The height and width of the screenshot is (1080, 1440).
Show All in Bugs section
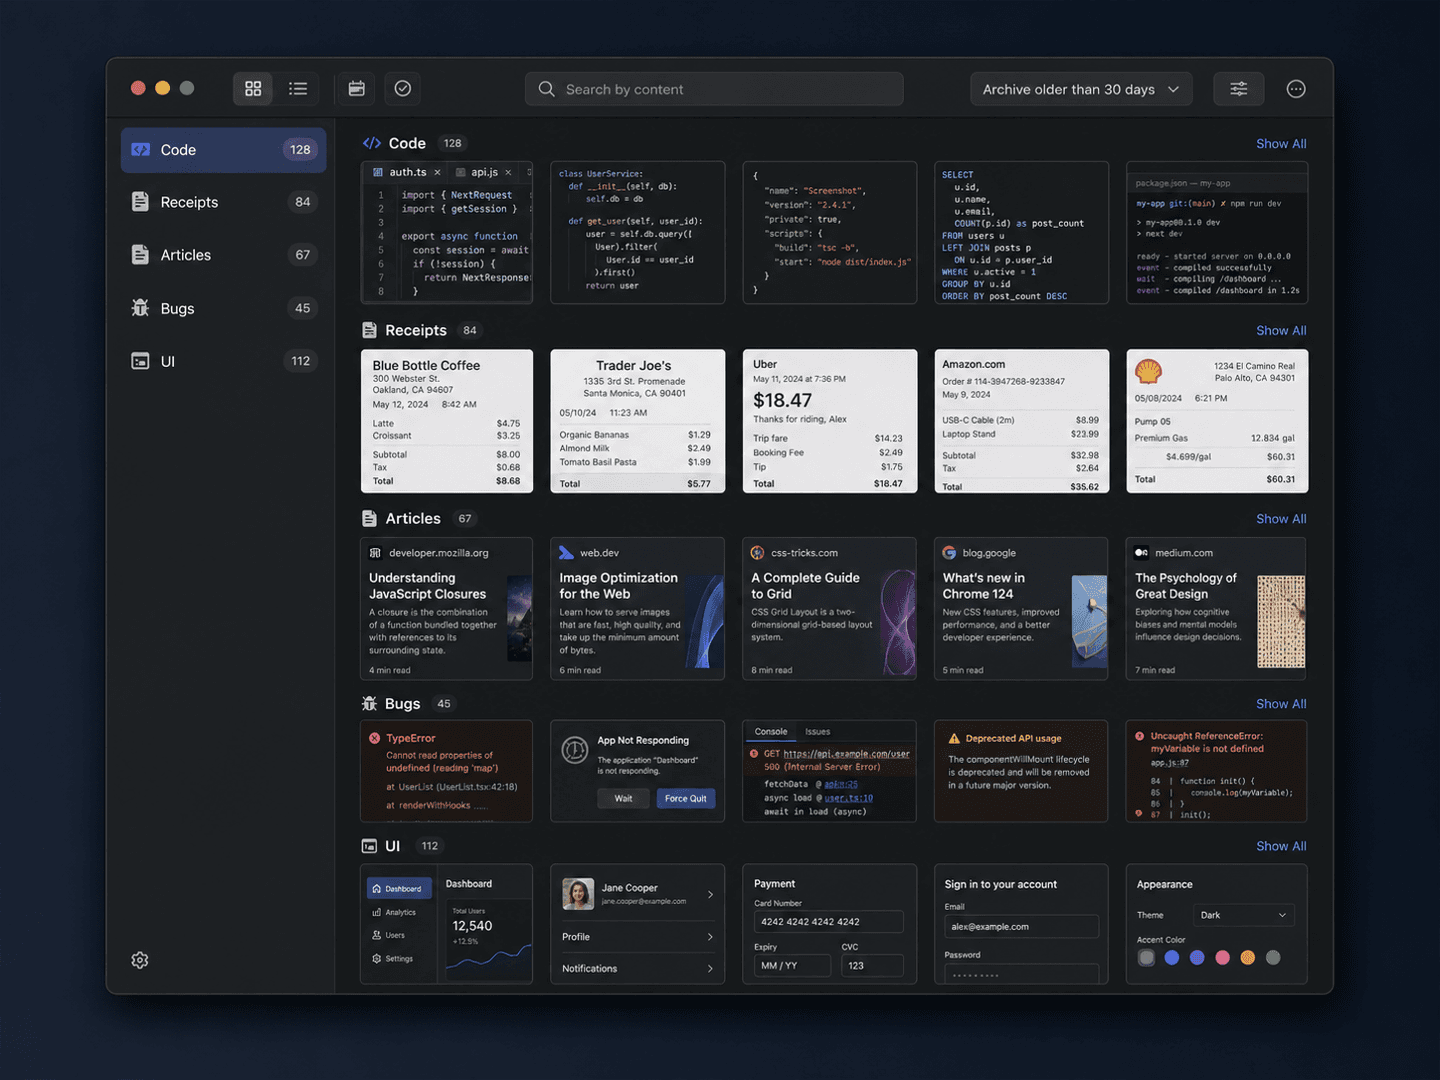pos(1281,704)
